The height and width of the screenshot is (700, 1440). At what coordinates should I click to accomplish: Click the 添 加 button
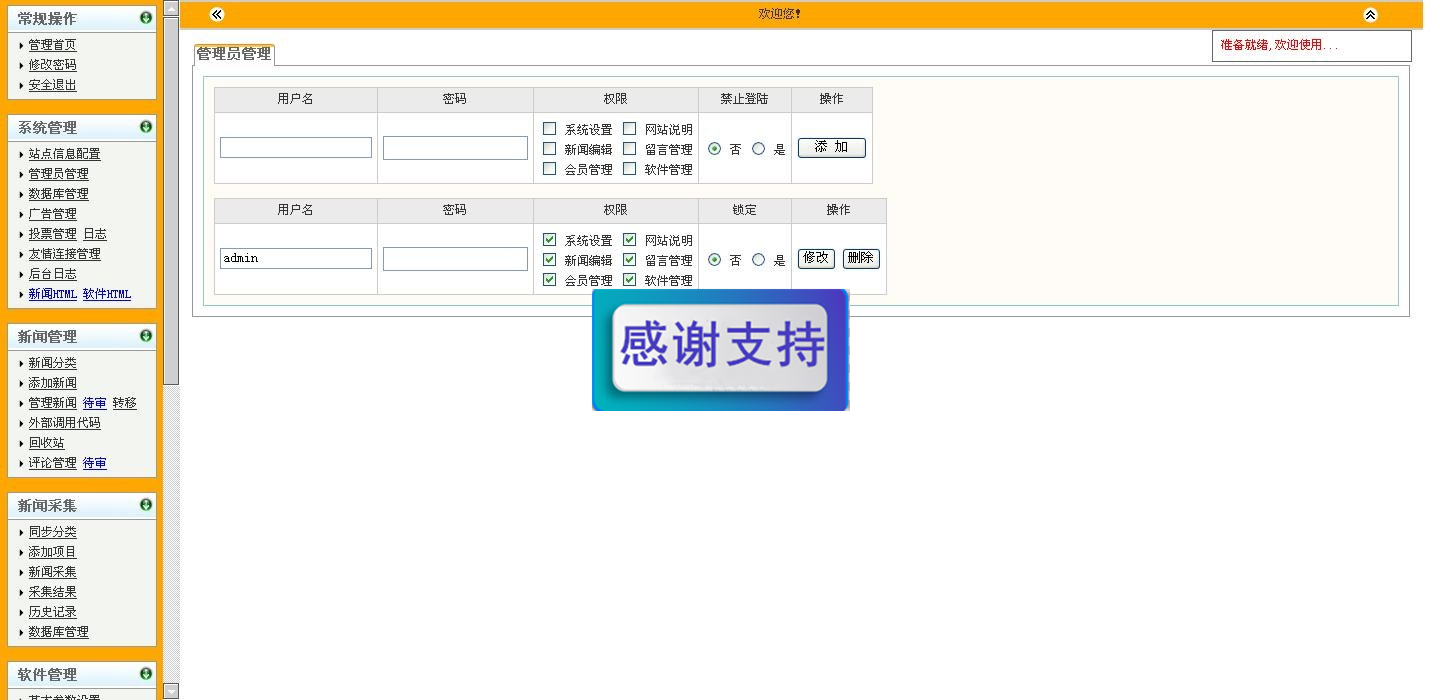point(831,148)
